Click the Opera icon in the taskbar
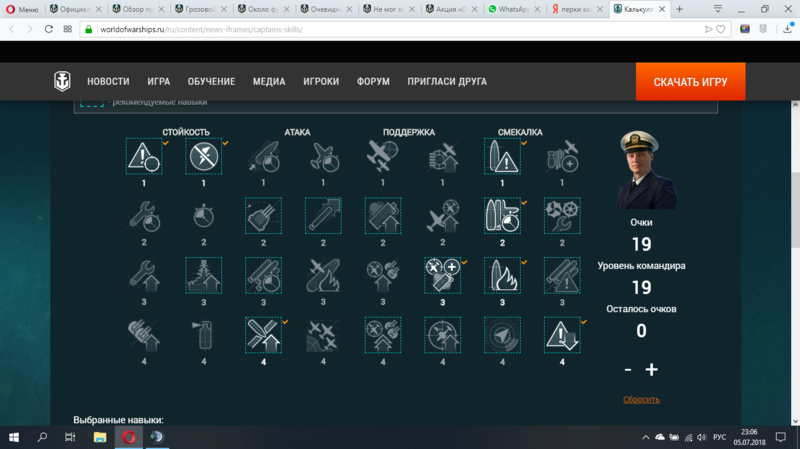The image size is (800, 449). (129, 437)
